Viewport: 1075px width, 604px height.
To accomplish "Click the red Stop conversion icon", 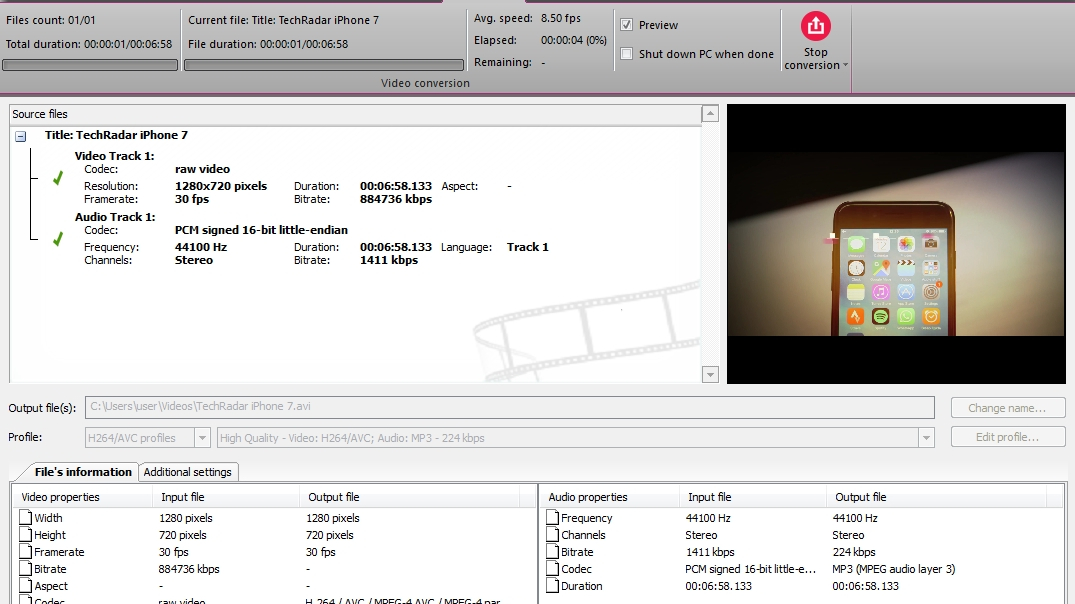I will [815, 26].
